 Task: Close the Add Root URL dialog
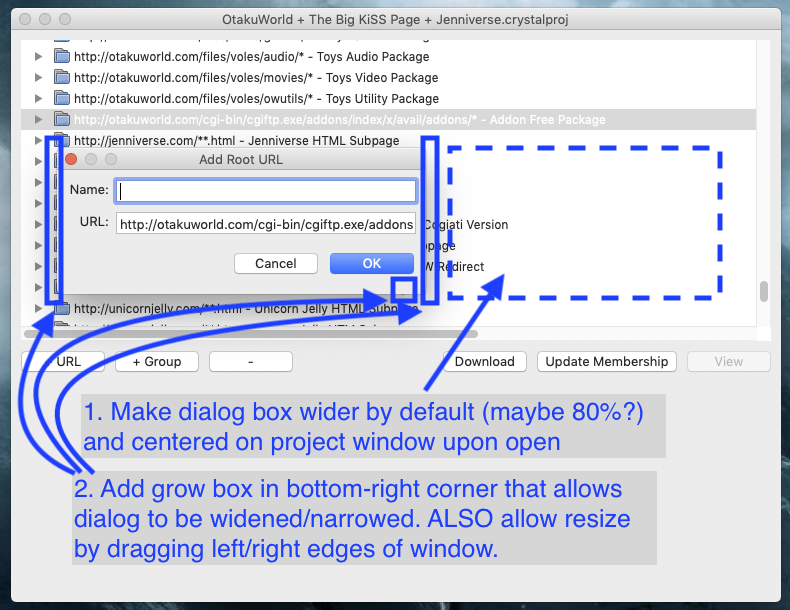pos(72,159)
